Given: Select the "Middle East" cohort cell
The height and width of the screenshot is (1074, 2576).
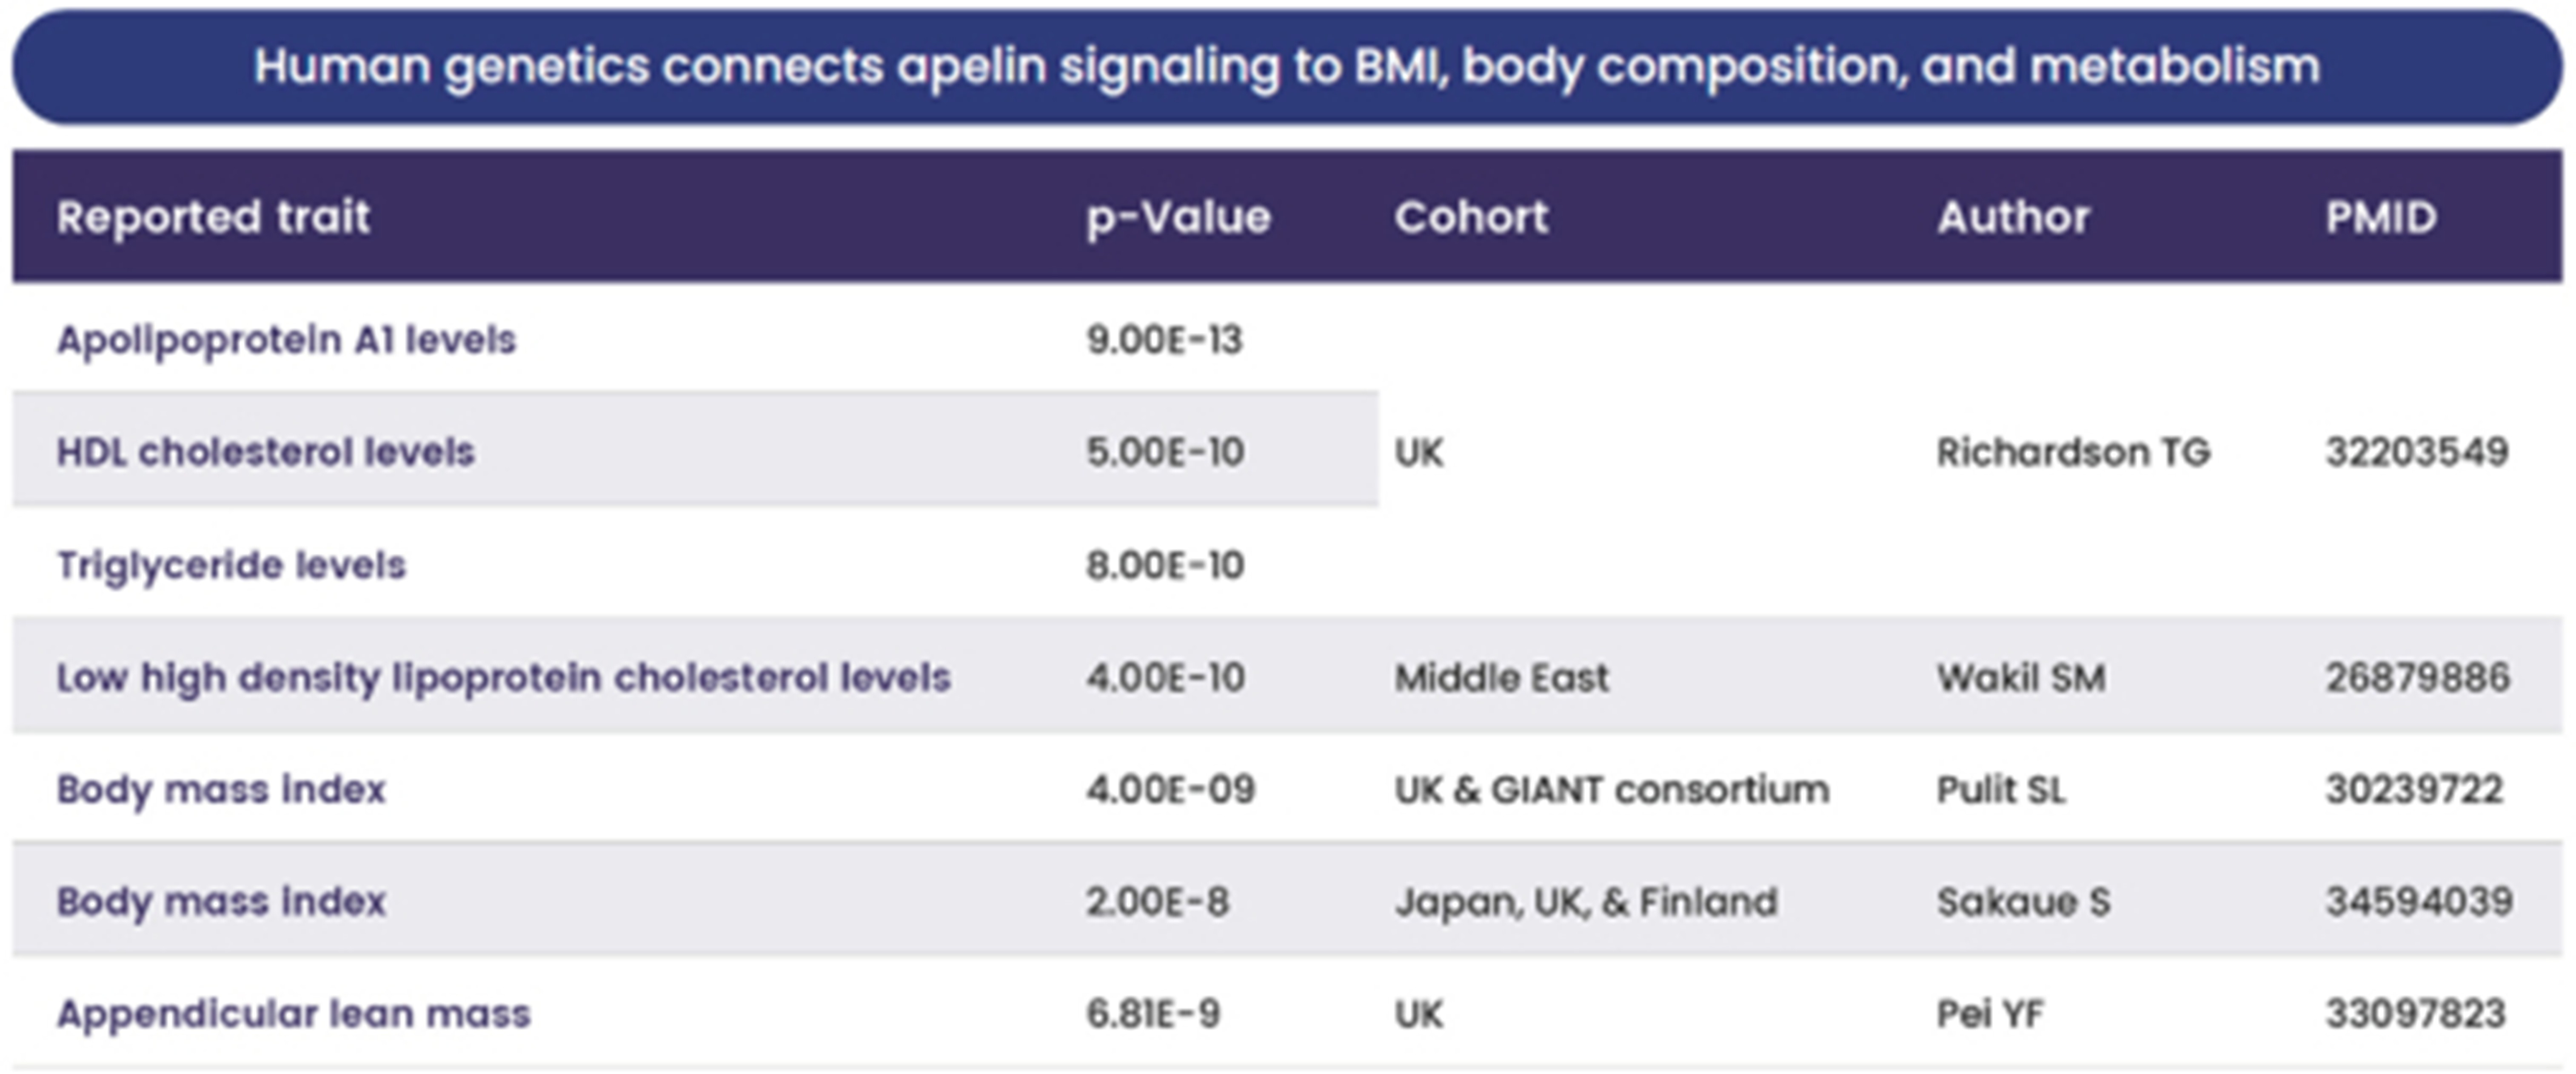Looking at the screenshot, I should pyautogui.click(x=1501, y=678).
